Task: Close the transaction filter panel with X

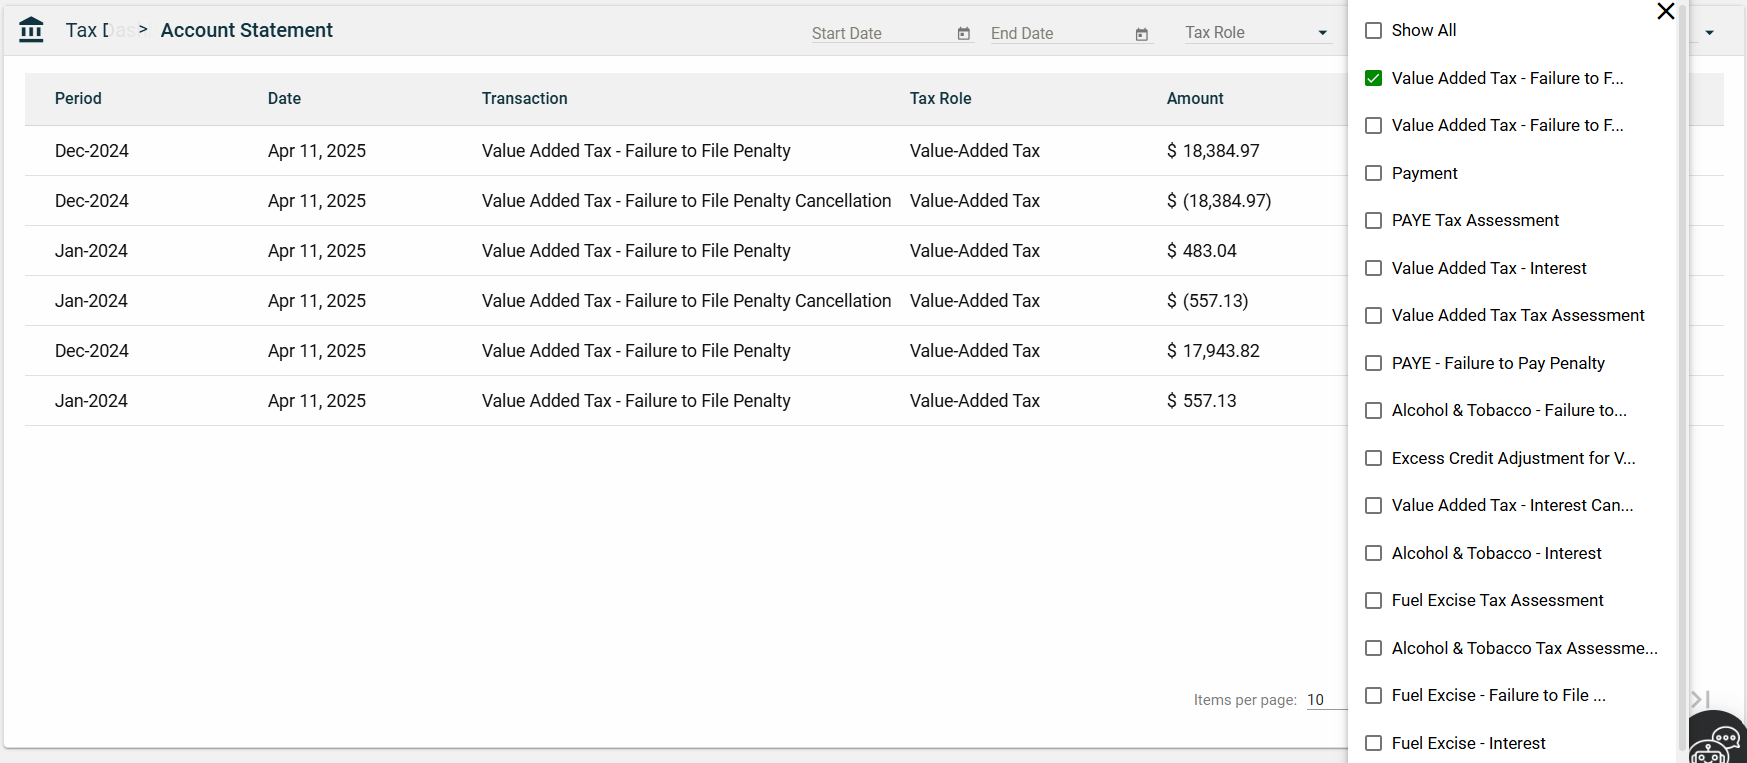Action: click(x=1665, y=12)
